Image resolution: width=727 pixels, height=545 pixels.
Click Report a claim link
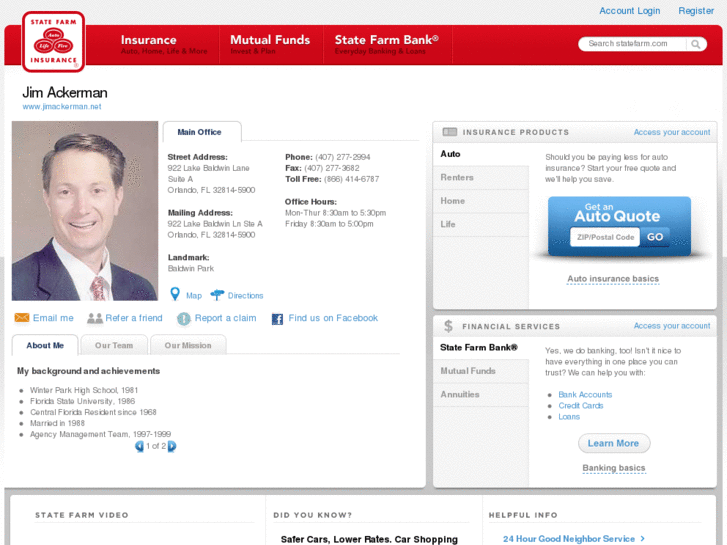coord(225,318)
